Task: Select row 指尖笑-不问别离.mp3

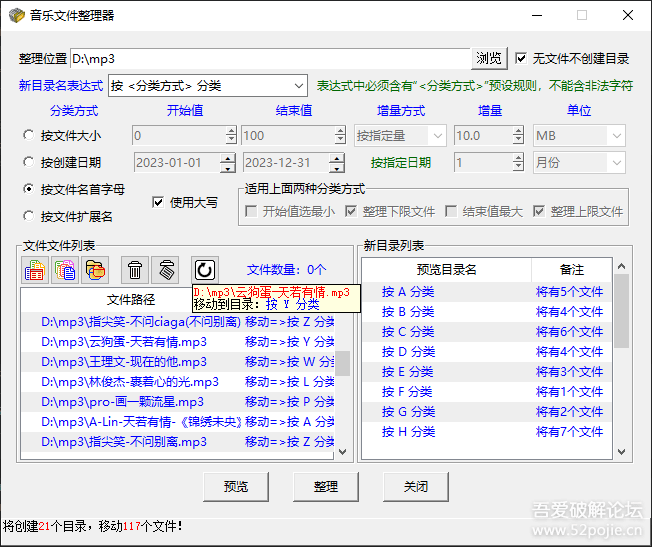Action: [x=178, y=442]
